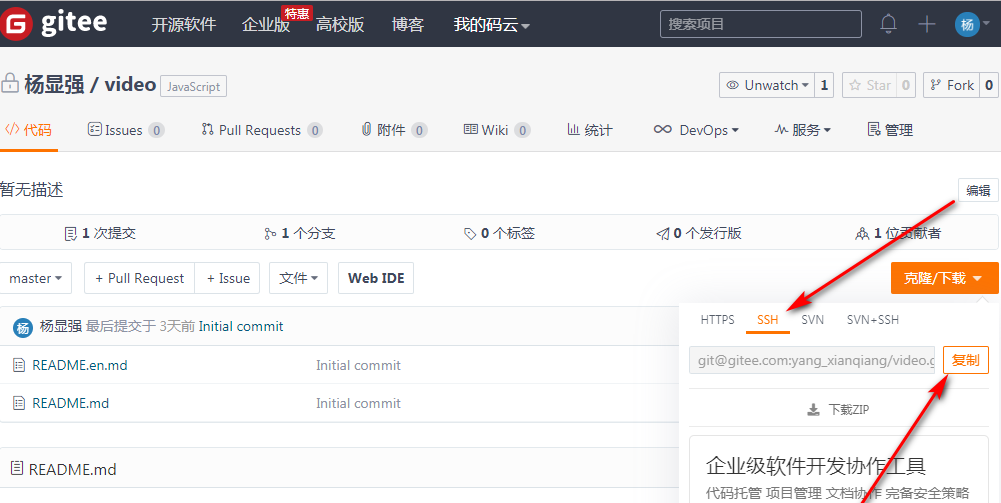1001x503 pixels.
Task: Open the Initial commit link in header row
Action: (241, 327)
